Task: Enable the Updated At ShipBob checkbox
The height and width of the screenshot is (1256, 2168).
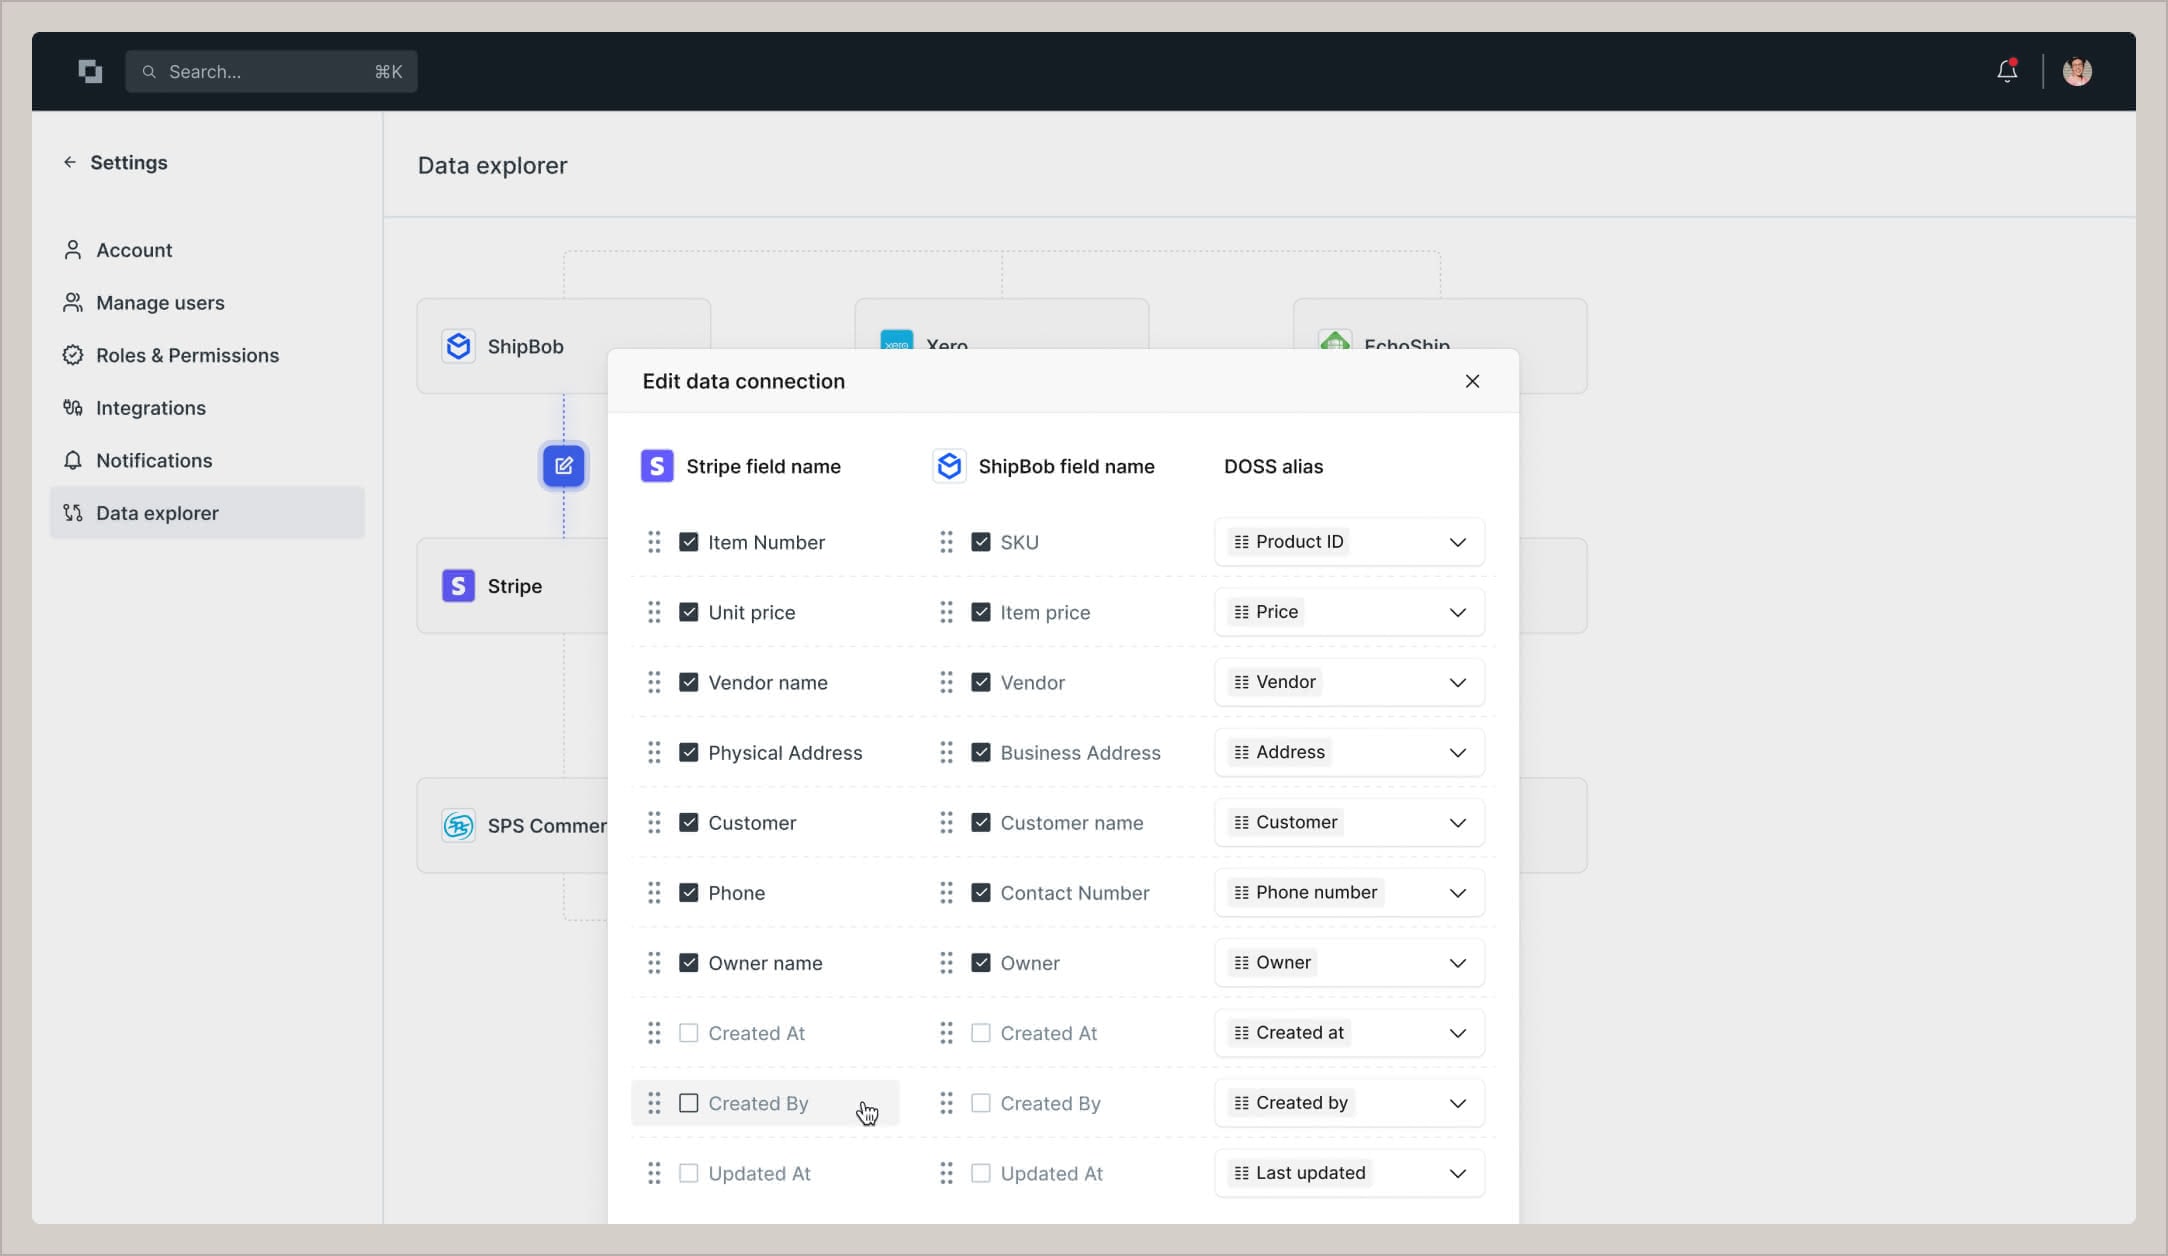Action: coord(981,1173)
